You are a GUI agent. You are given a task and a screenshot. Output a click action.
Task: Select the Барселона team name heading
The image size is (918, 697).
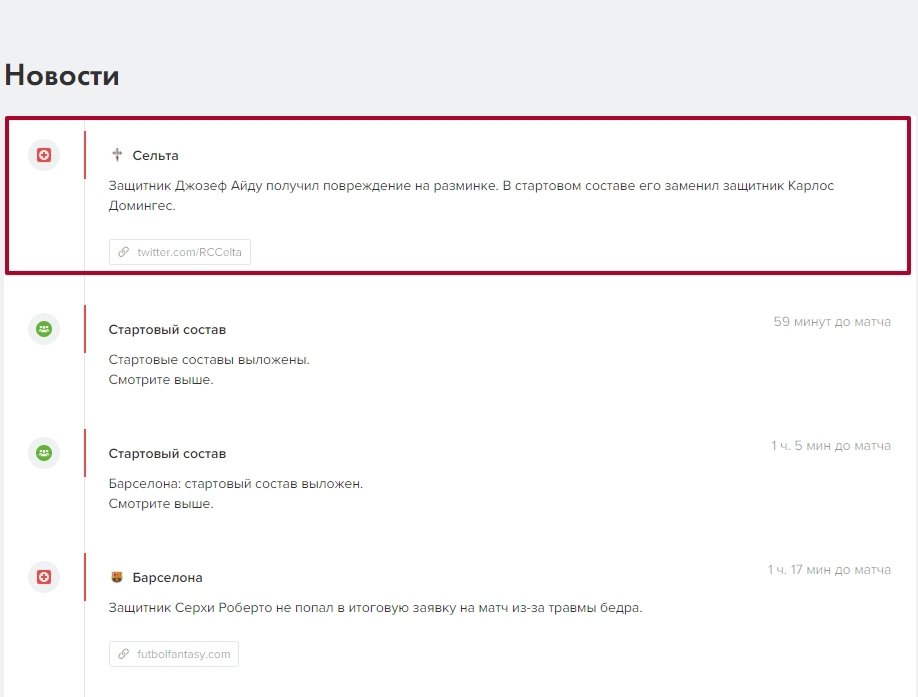[167, 578]
